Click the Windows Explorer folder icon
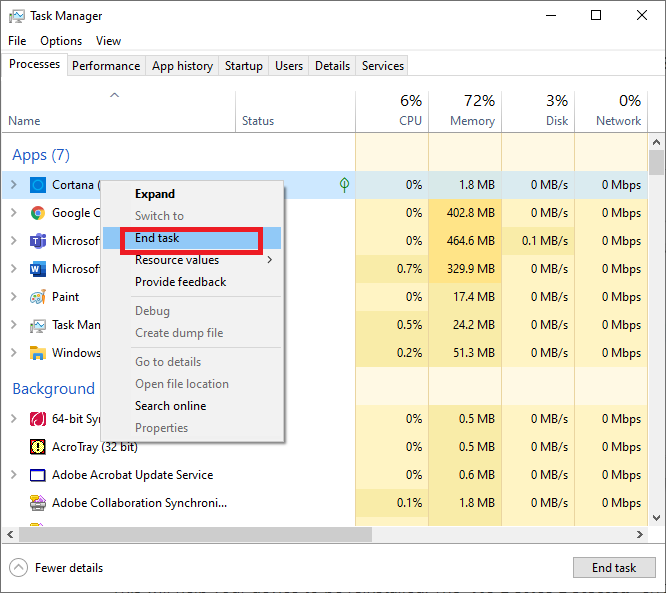666x593 pixels. 38,353
